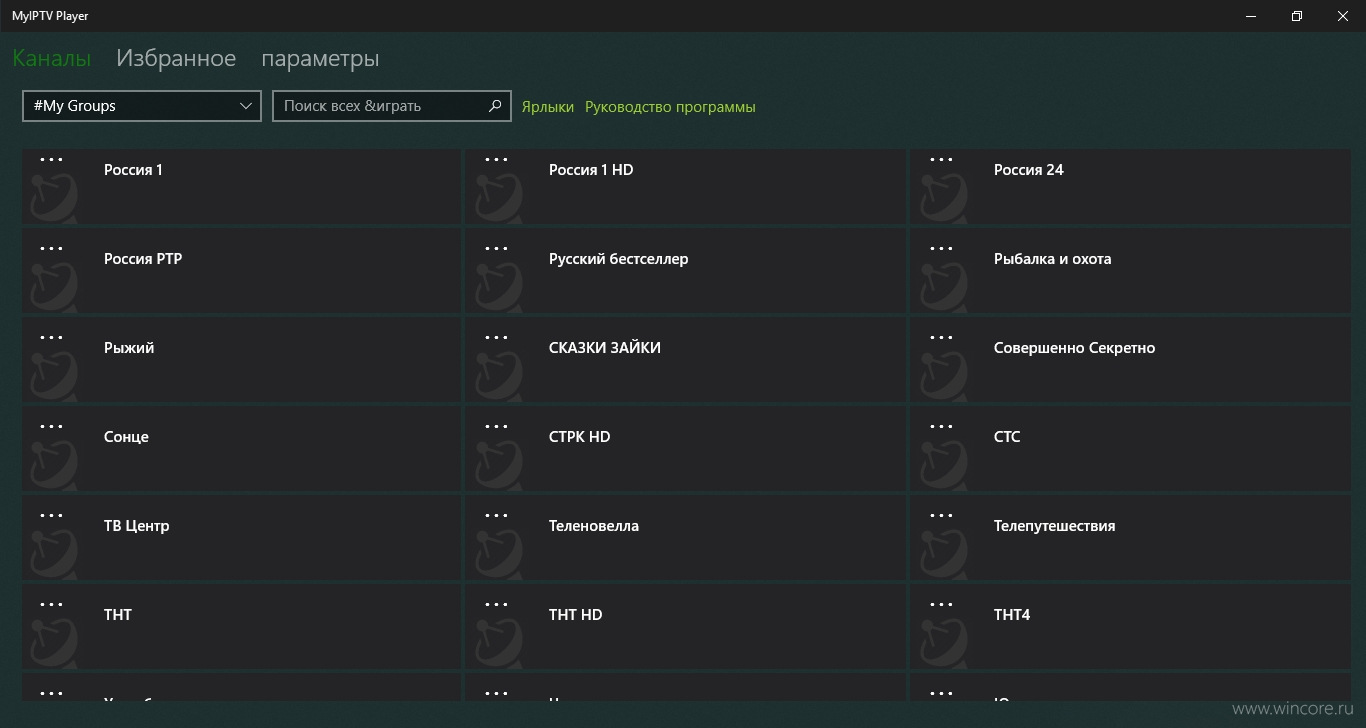Open the three-dot menu for Рыжий

point(51,338)
